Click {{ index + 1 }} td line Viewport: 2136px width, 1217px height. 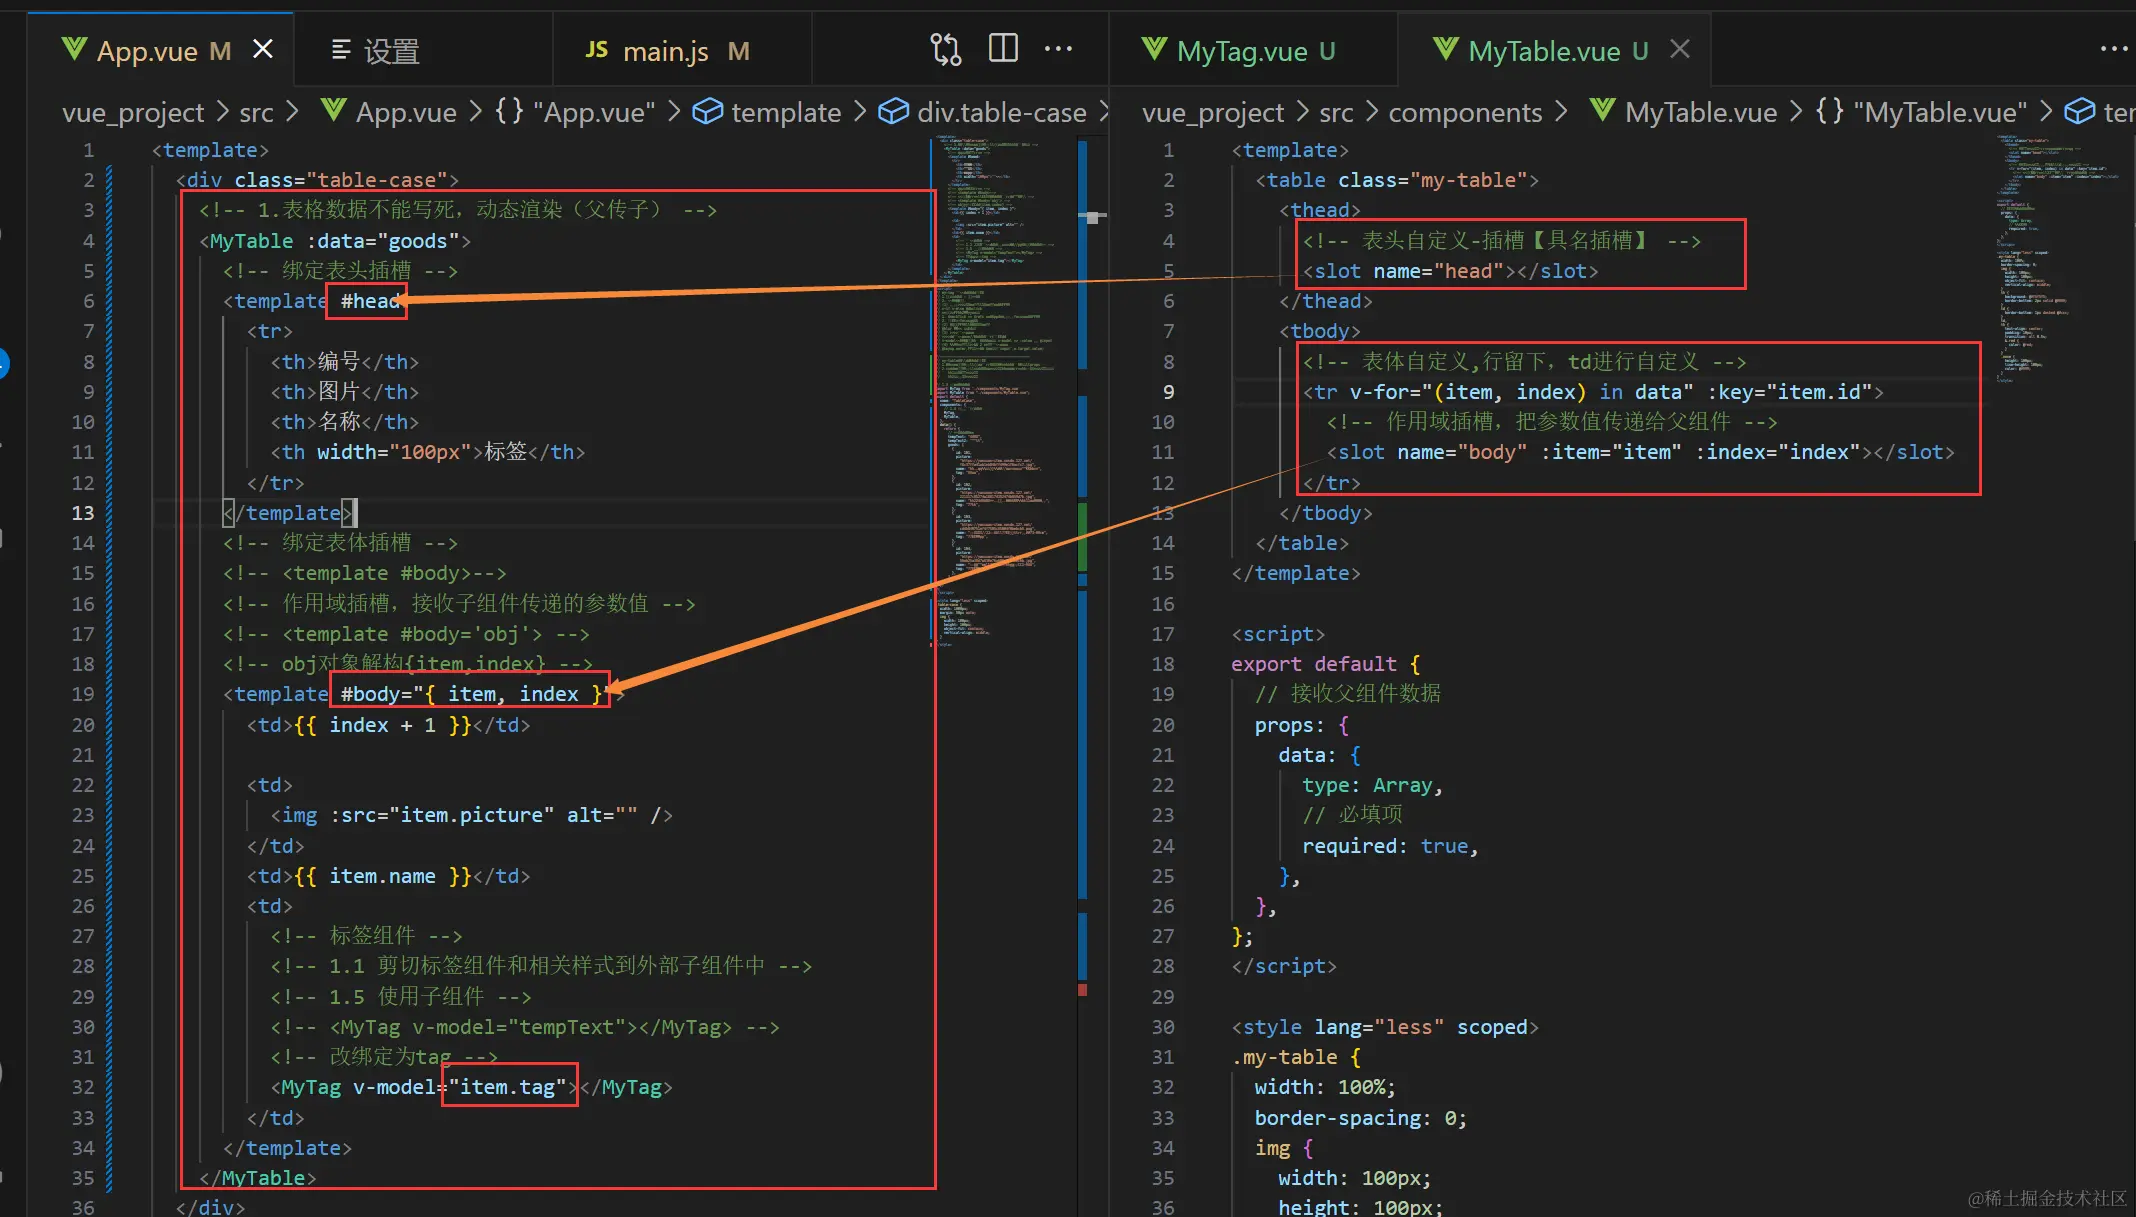tap(388, 725)
